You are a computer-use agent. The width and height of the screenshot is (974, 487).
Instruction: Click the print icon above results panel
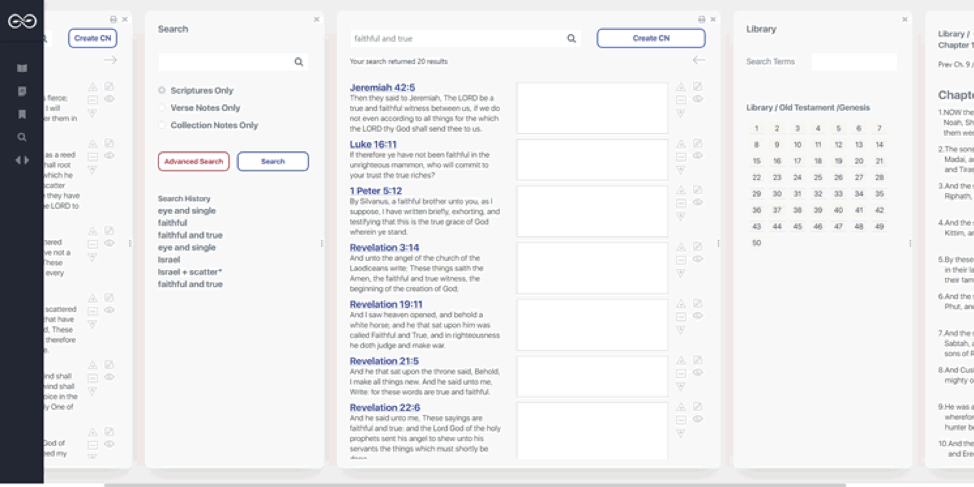click(701, 19)
